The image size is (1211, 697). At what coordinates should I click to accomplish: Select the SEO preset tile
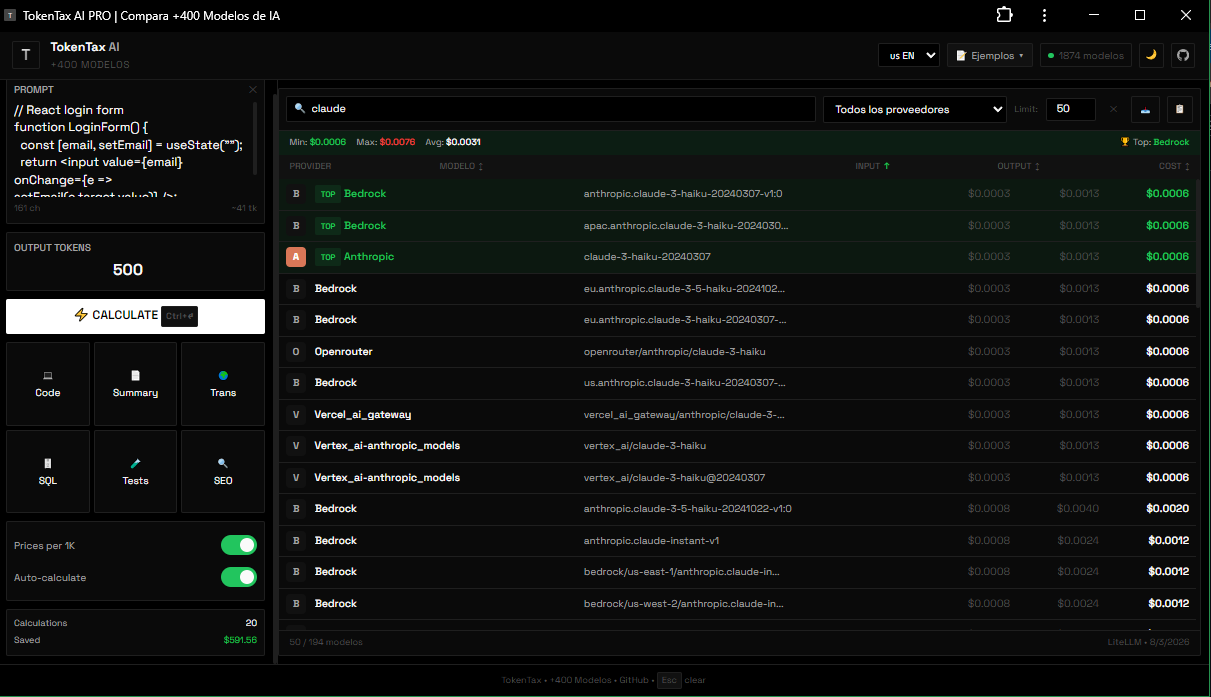pos(223,472)
